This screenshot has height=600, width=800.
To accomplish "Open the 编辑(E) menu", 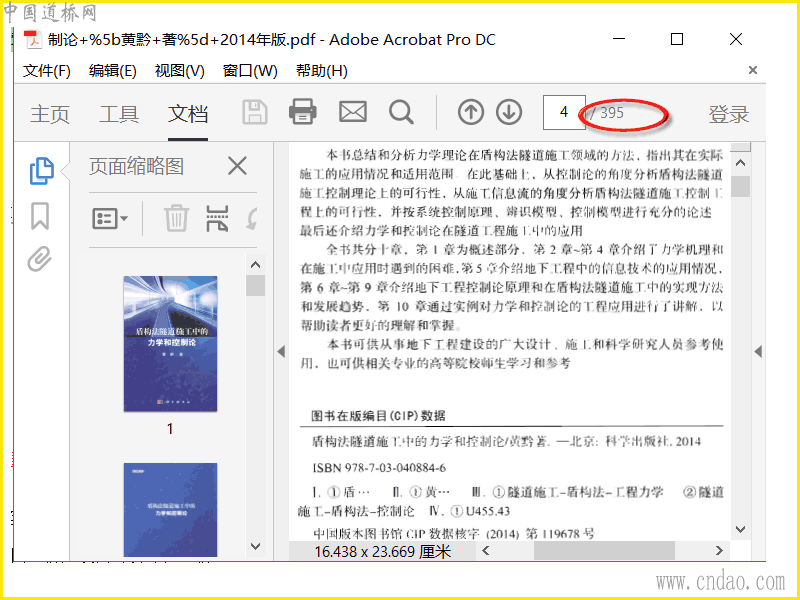I will [x=112, y=70].
